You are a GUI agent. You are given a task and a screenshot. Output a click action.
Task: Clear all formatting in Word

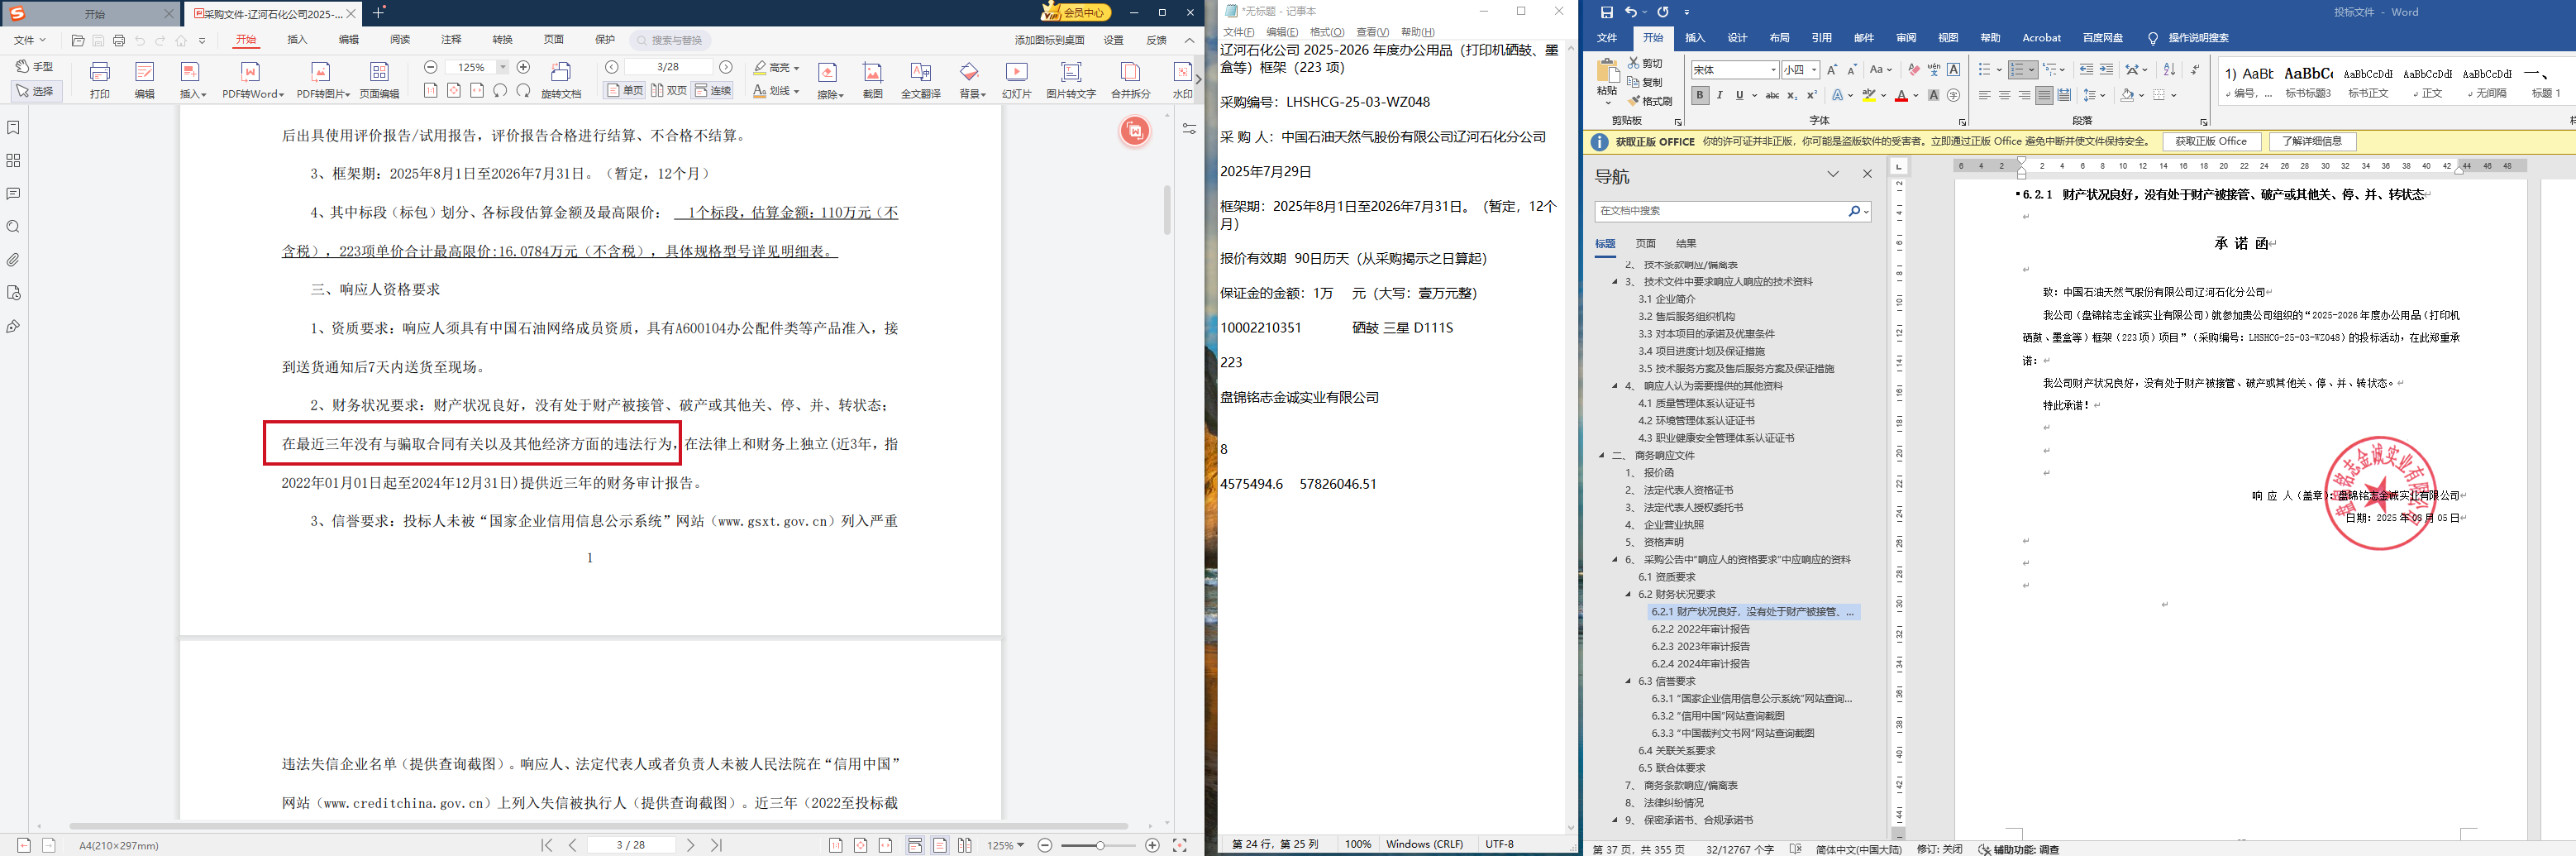tap(1913, 70)
